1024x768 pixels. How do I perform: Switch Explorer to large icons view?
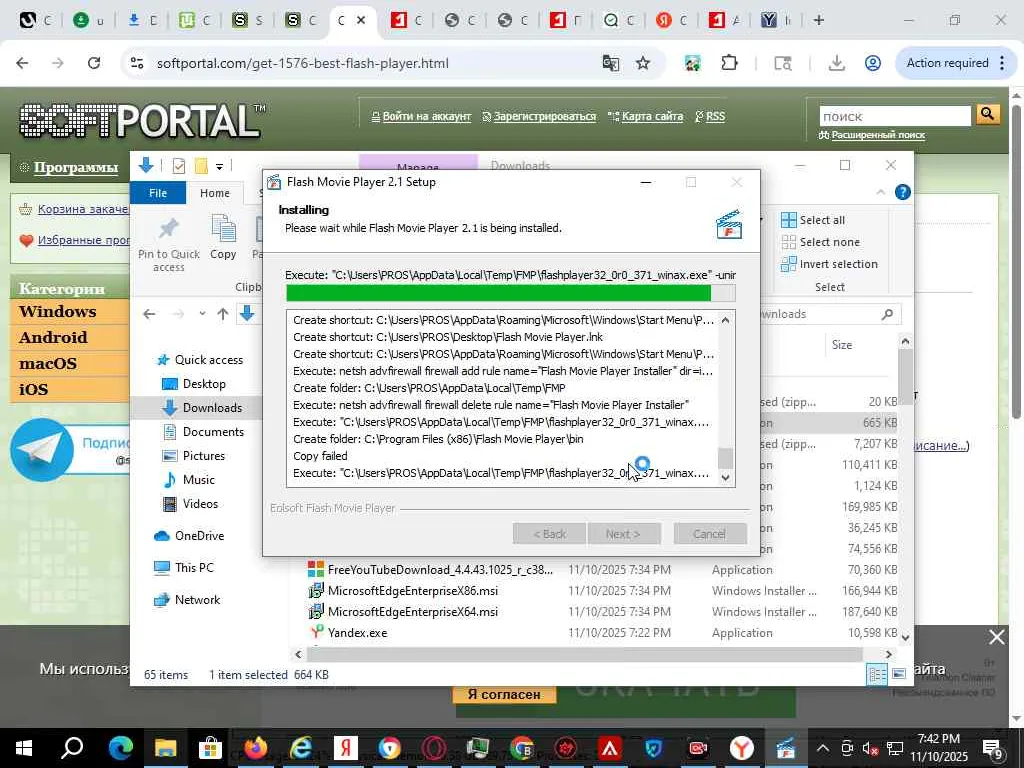(899, 674)
